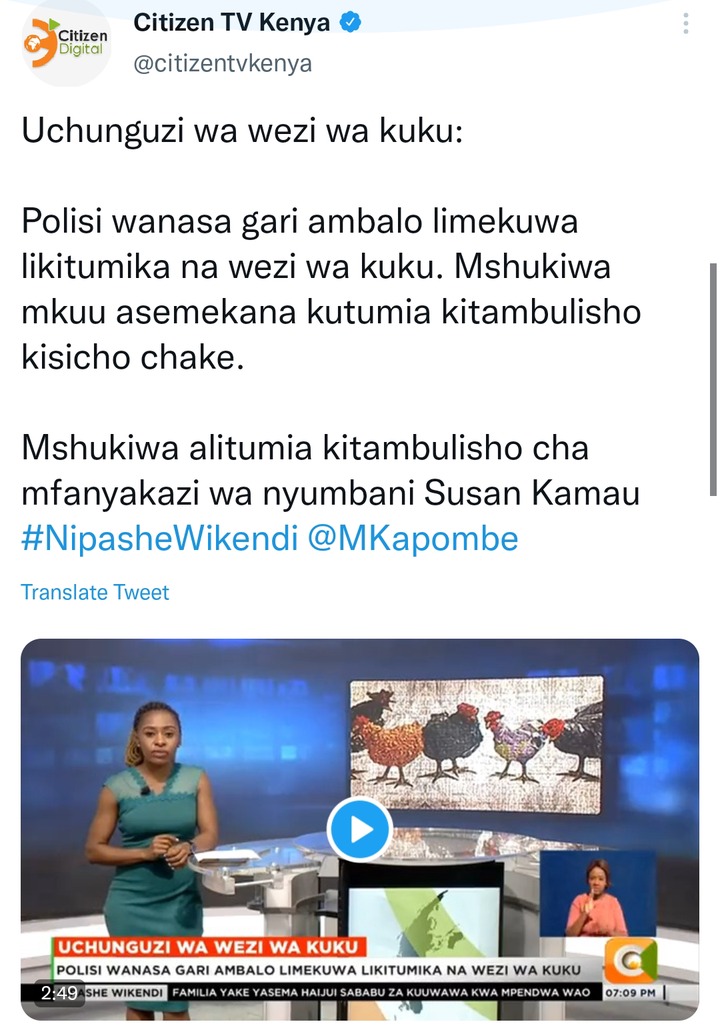This screenshot has height=1030, width=720.
Task: Click the Translate Tweet link
Action: click(95, 593)
